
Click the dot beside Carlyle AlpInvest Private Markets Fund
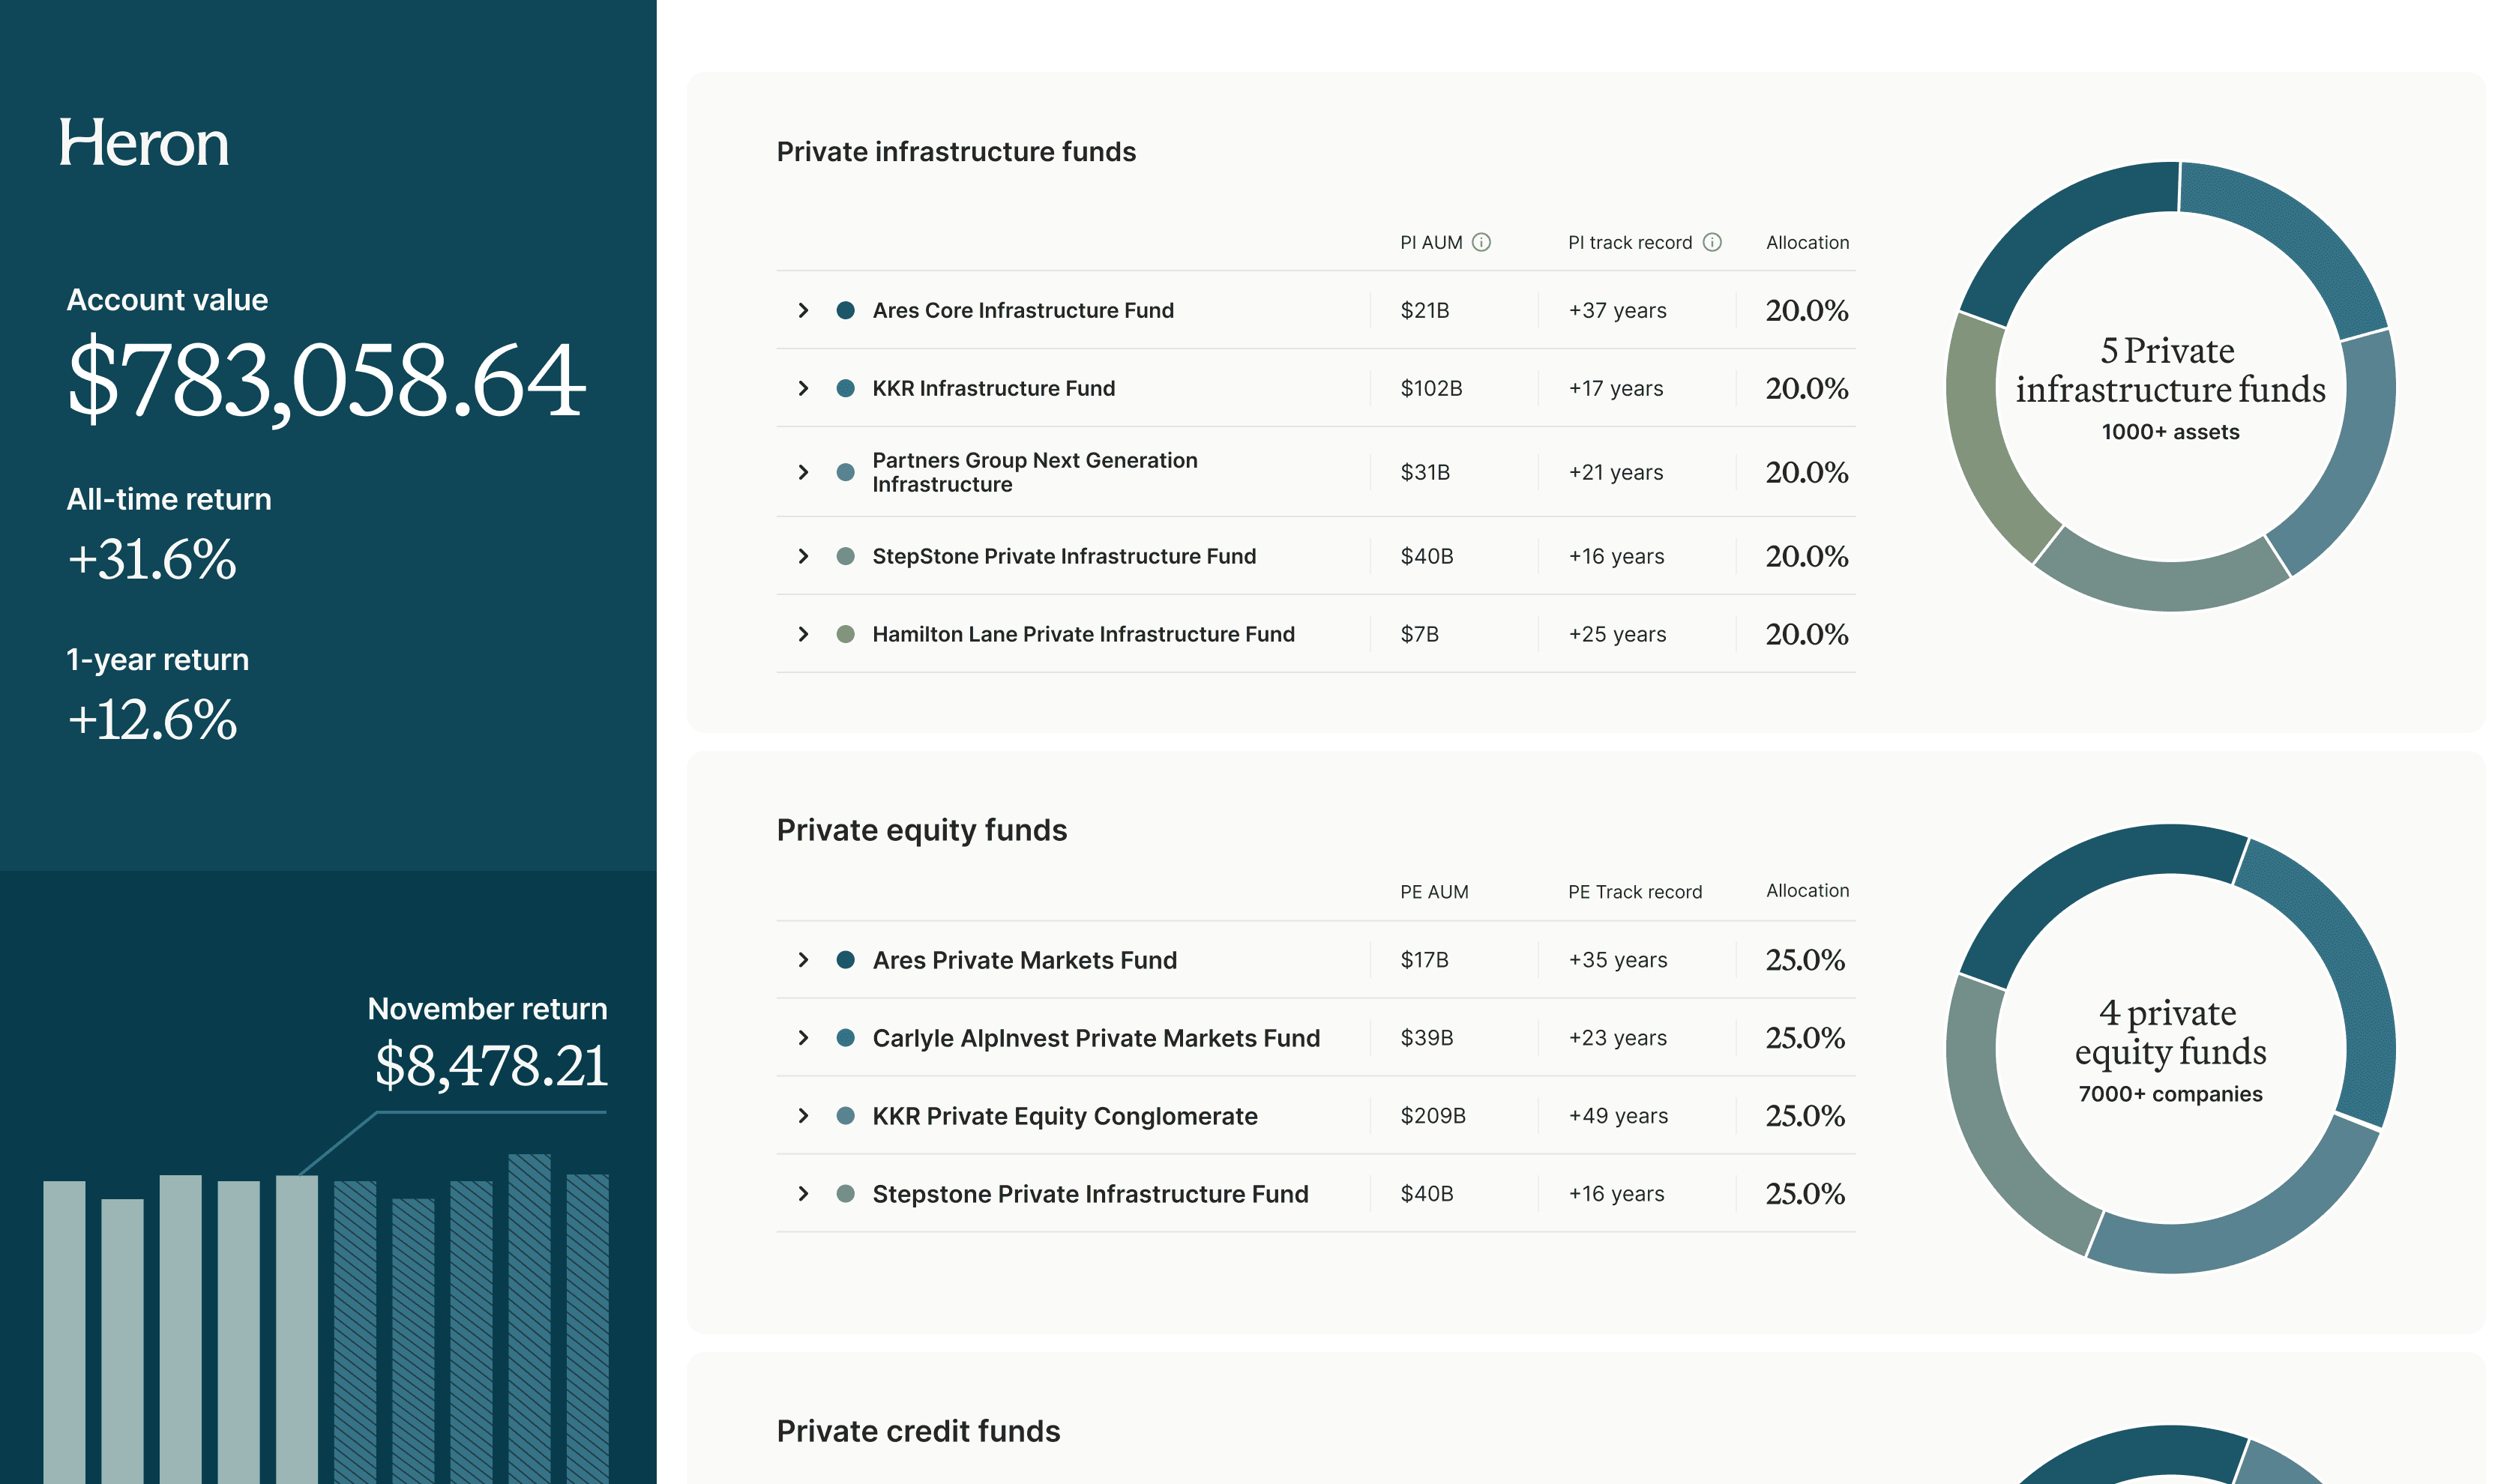click(846, 1038)
